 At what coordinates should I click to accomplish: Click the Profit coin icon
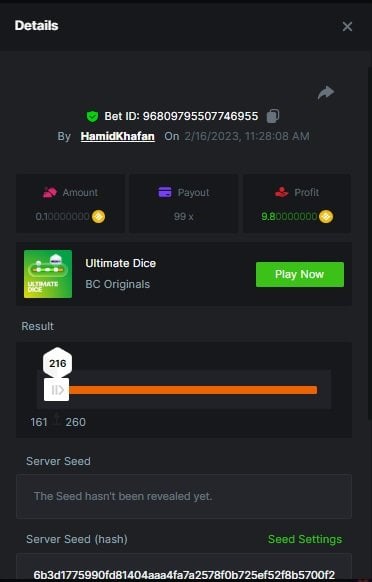pyautogui.click(x=326, y=216)
